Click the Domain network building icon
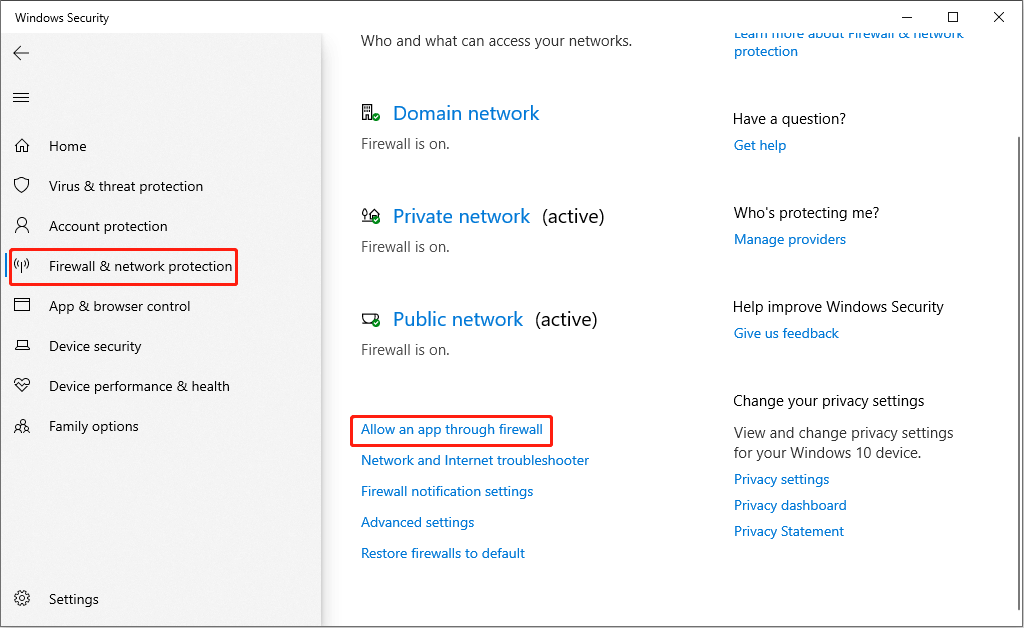The width and height of the screenshot is (1024, 628). tap(370, 113)
